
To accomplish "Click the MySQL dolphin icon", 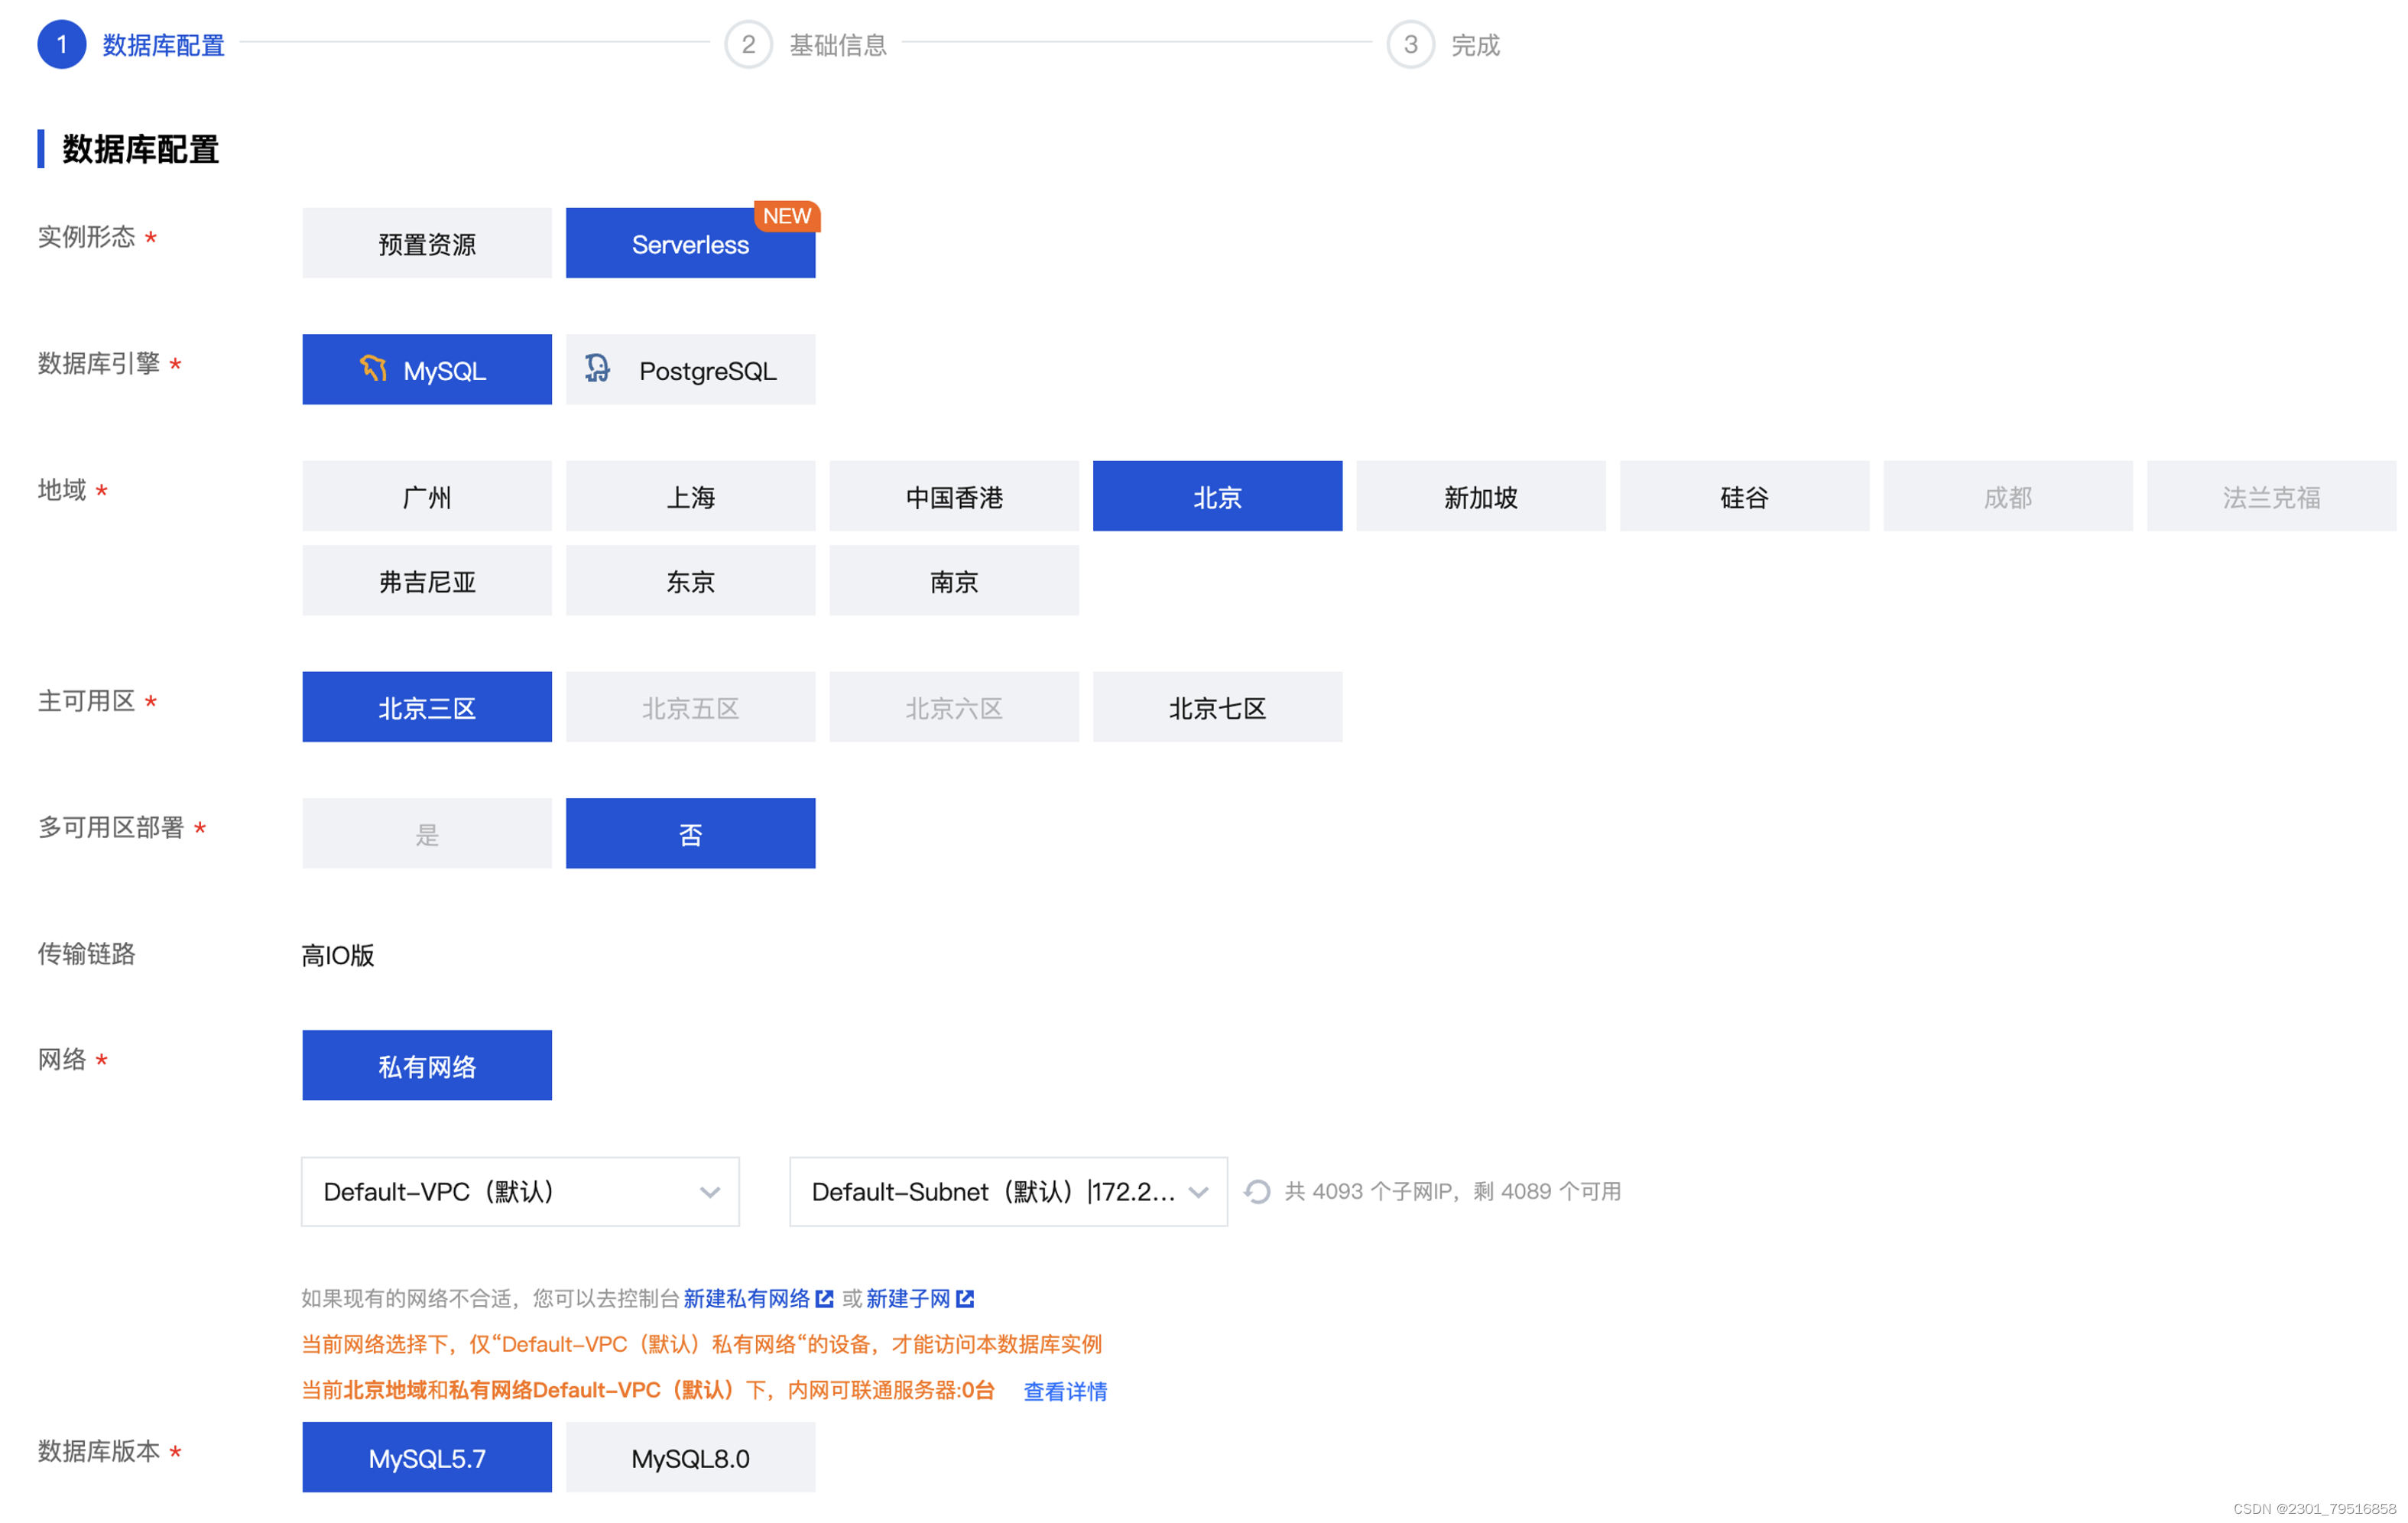I will (x=373, y=369).
